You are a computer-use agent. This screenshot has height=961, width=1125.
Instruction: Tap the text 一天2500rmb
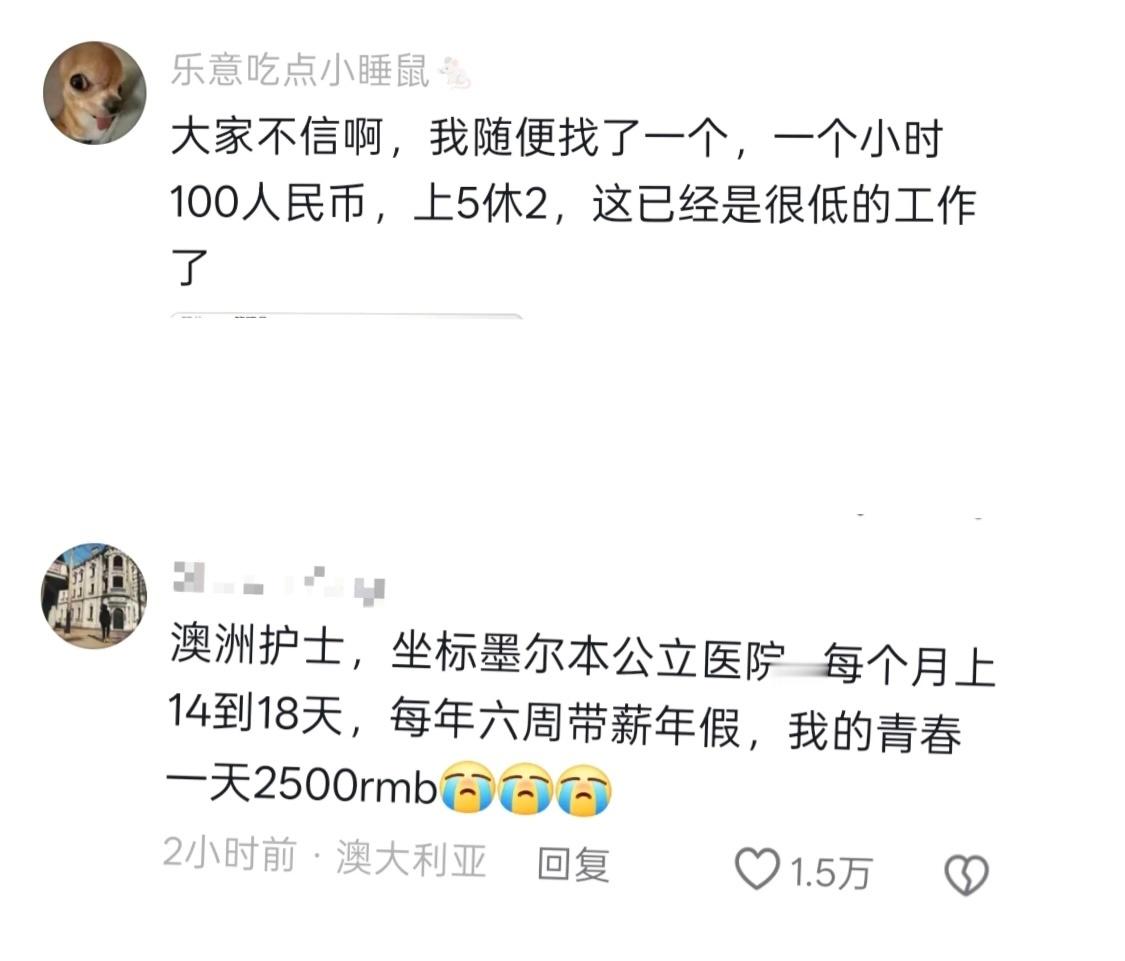[301, 784]
